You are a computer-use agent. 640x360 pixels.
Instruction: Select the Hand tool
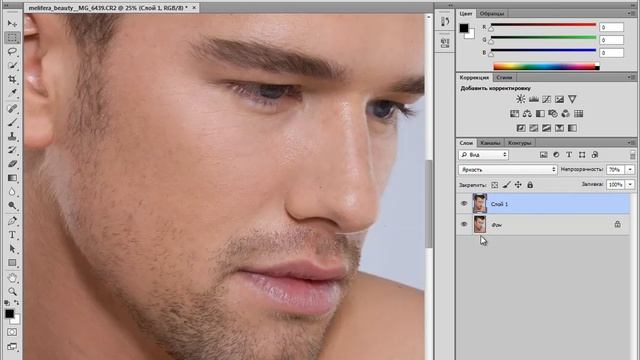(x=12, y=278)
